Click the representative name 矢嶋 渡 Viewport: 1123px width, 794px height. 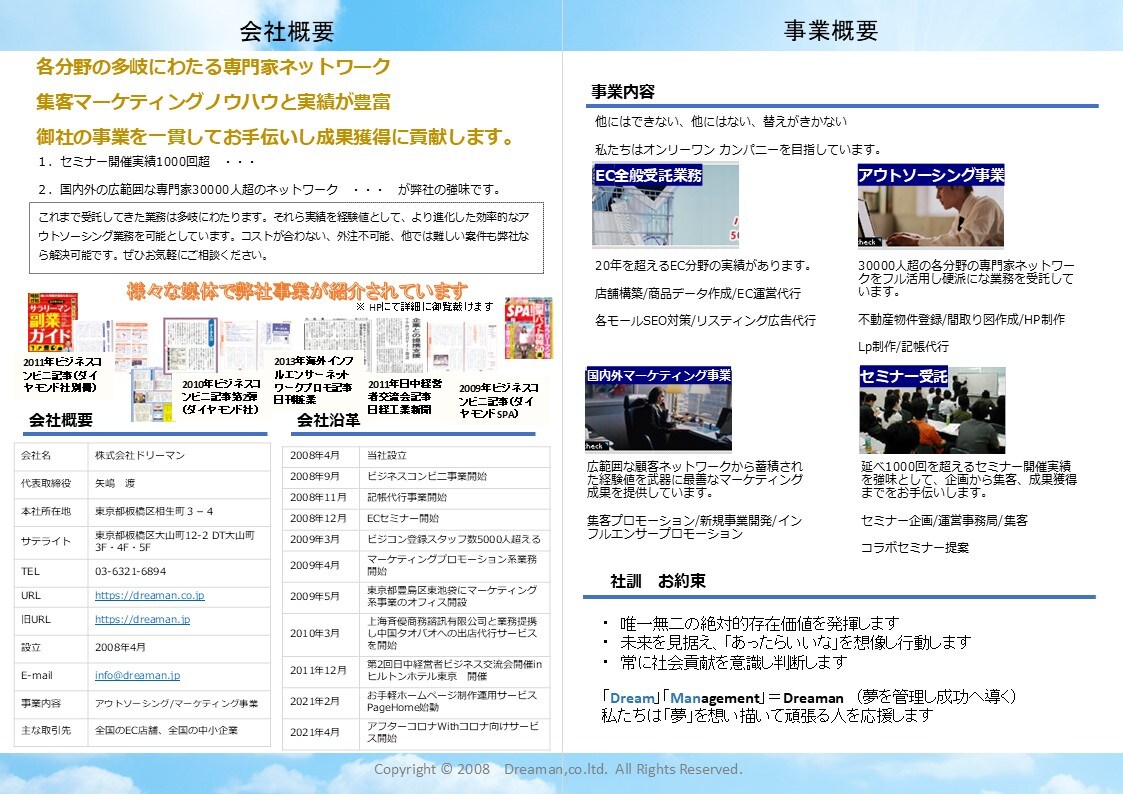click(x=115, y=483)
